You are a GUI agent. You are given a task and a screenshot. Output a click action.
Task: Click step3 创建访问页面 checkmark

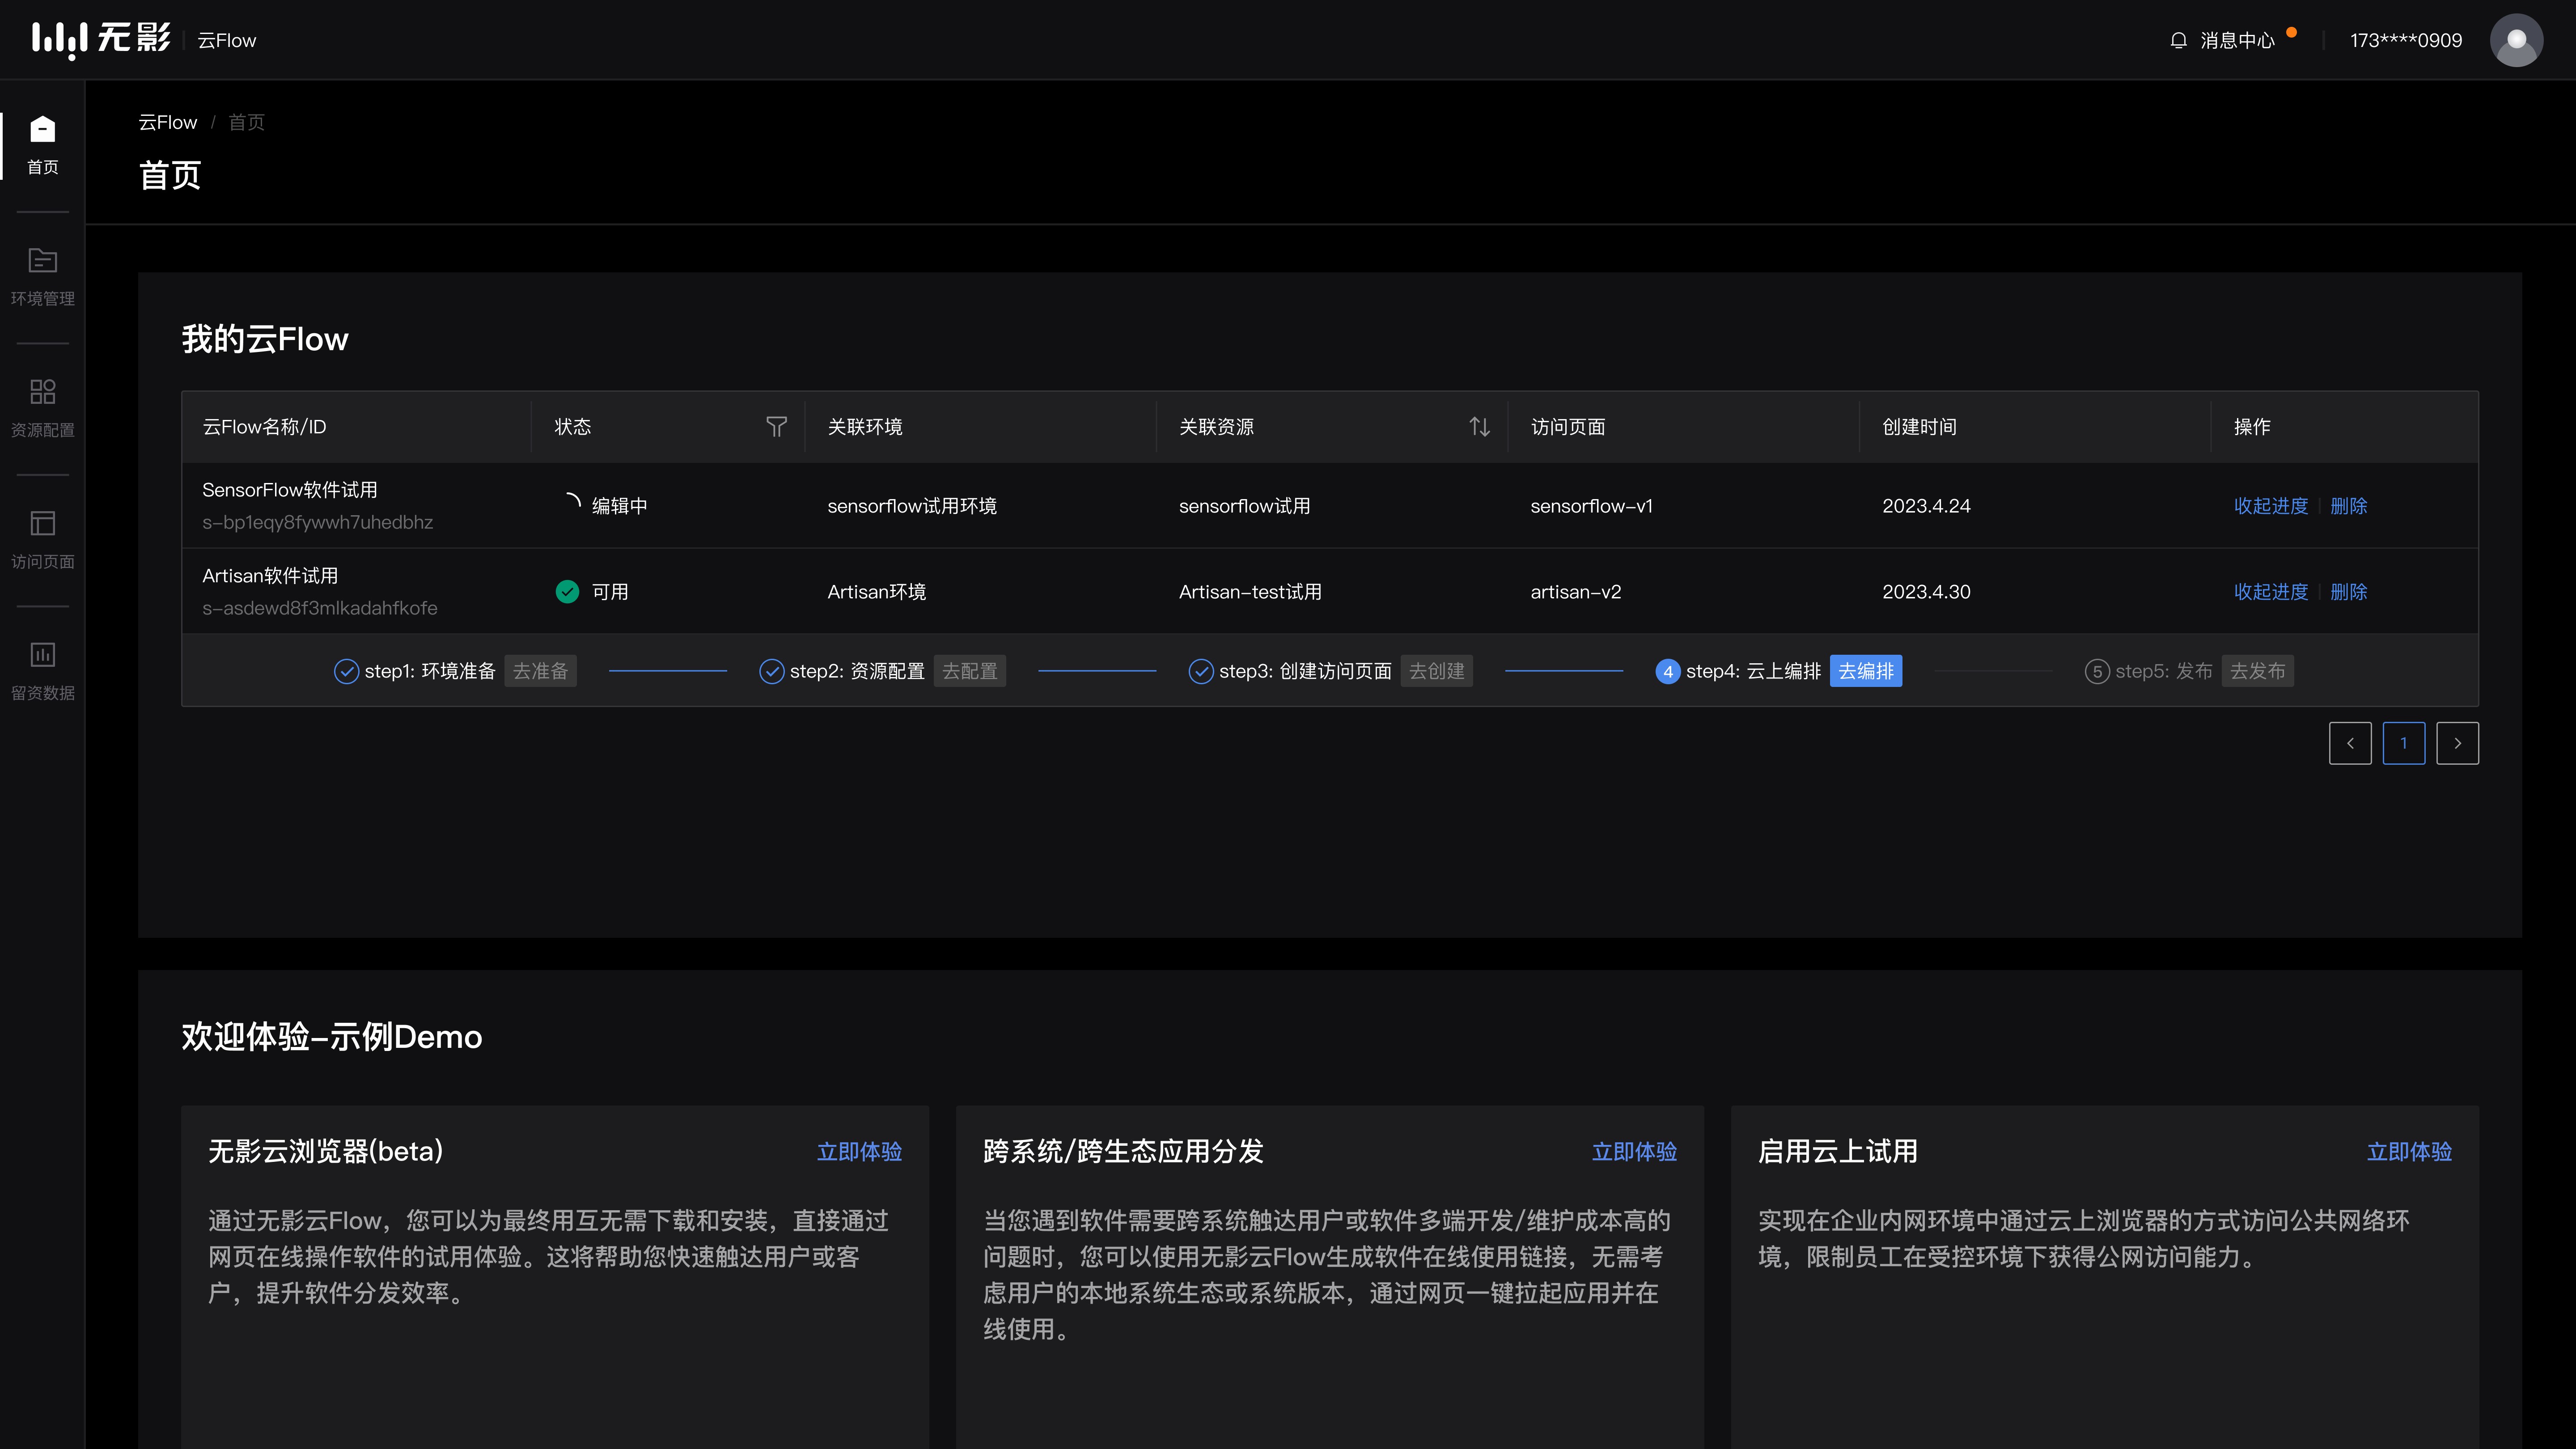coord(1201,671)
